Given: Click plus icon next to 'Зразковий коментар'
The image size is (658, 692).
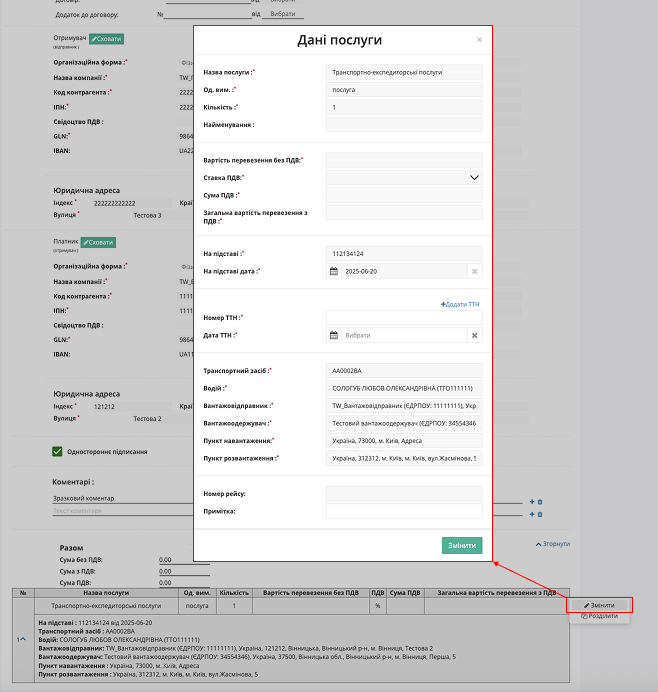Looking at the screenshot, I should pos(532,501).
